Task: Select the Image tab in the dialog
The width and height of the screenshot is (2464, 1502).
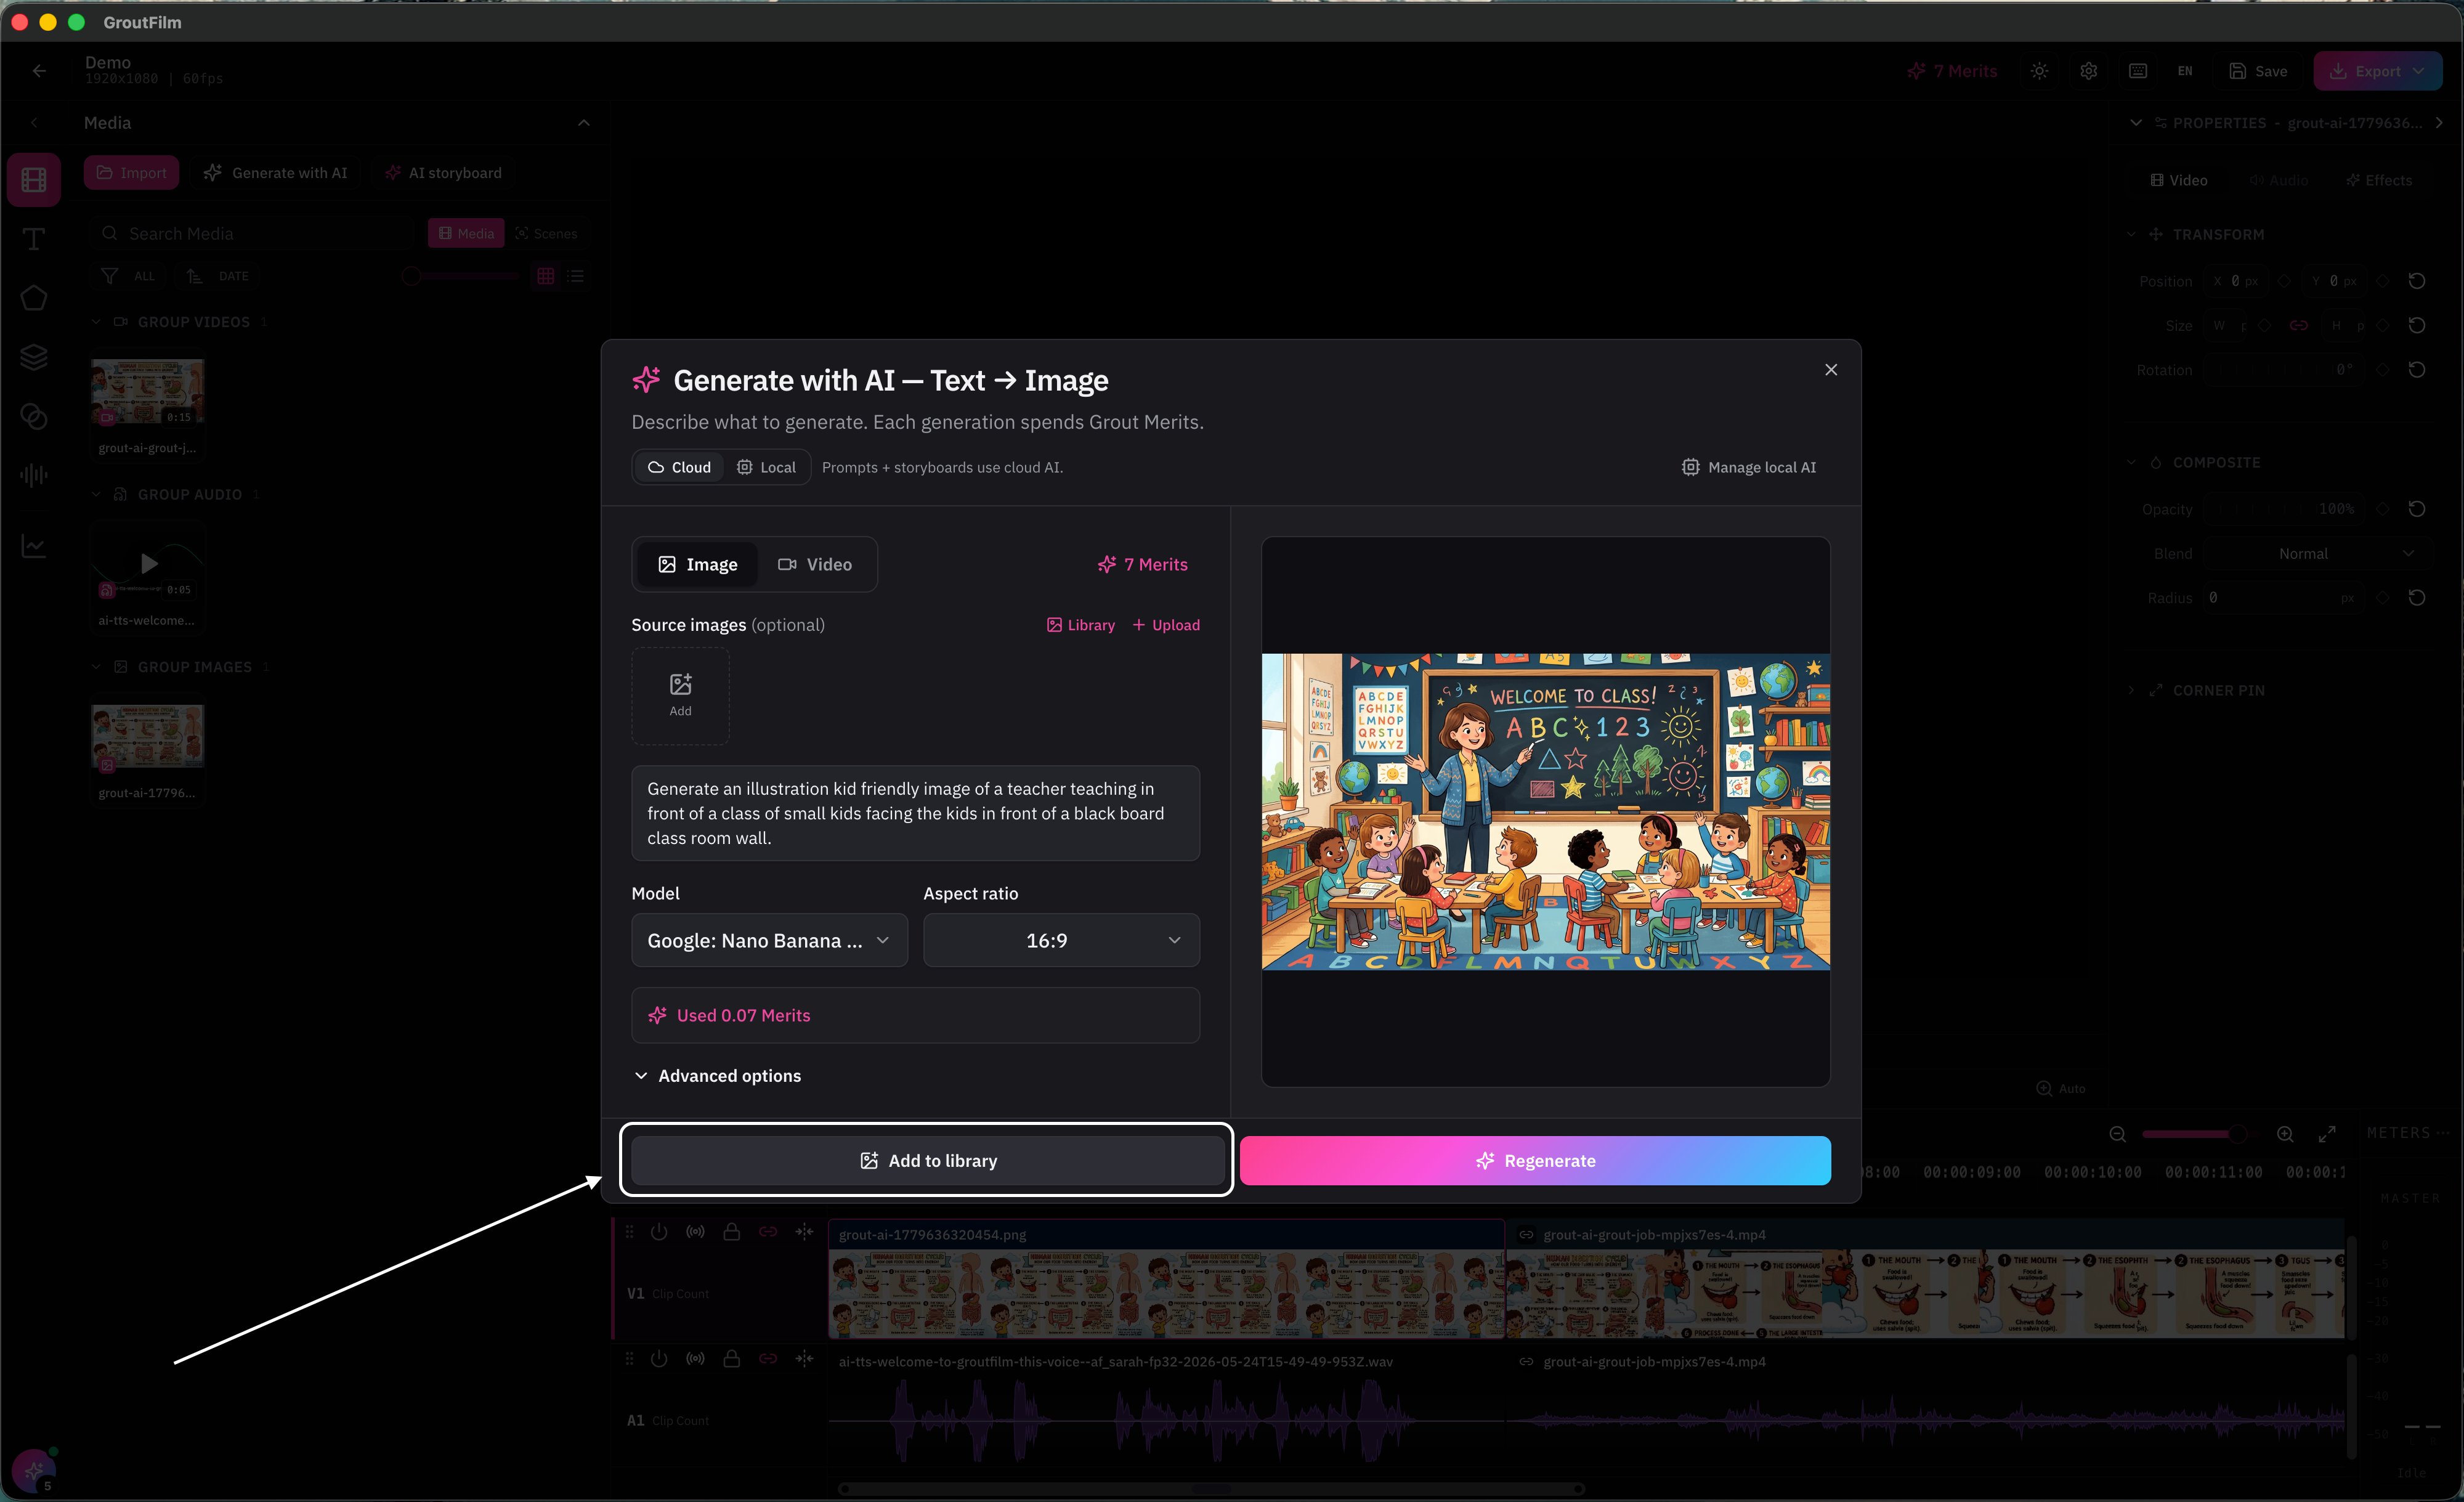Action: pos(697,565)
